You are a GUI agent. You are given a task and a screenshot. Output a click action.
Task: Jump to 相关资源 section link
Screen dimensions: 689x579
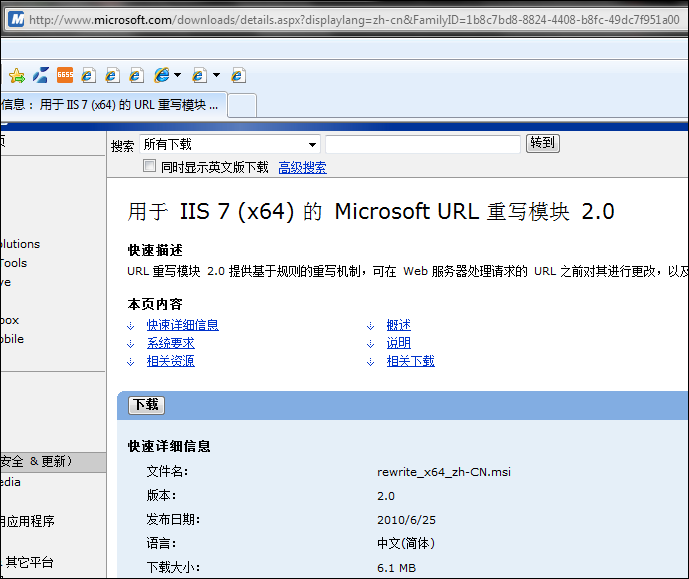point(170,361)
